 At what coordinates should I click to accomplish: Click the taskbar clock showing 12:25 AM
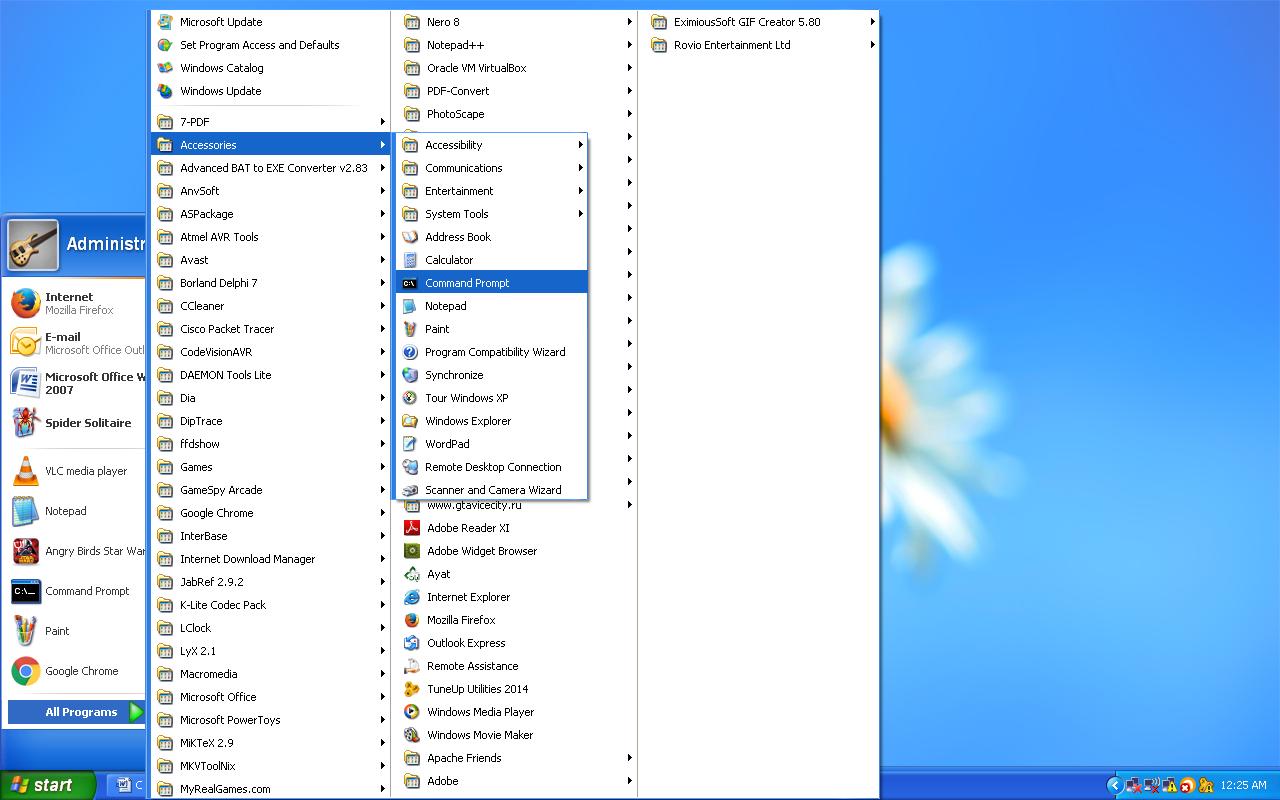tap(1243, 786)
